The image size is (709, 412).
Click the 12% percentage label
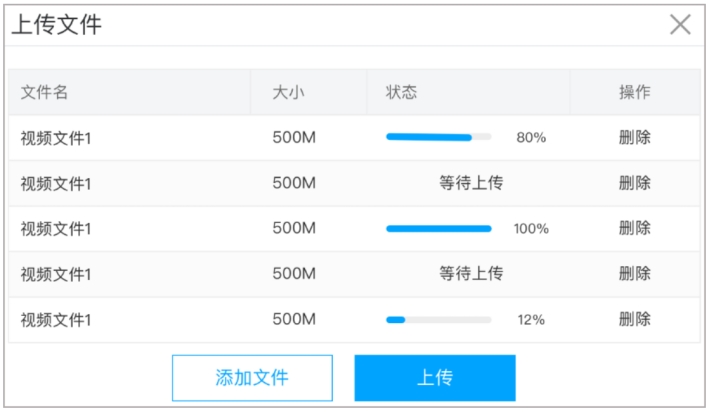pyautogui.click(x=531, y=320)
